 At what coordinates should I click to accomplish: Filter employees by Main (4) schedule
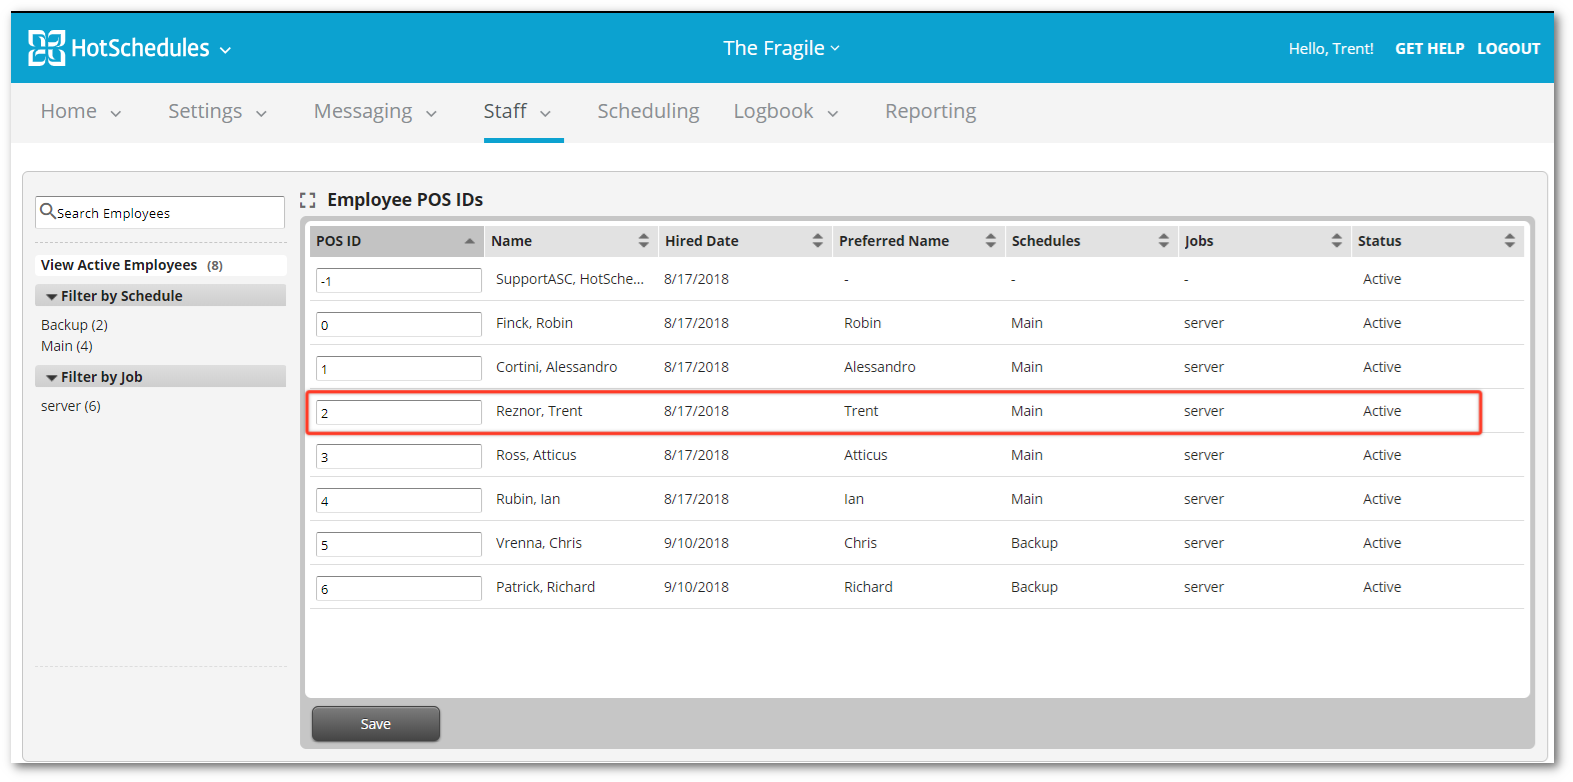(67, 346)
